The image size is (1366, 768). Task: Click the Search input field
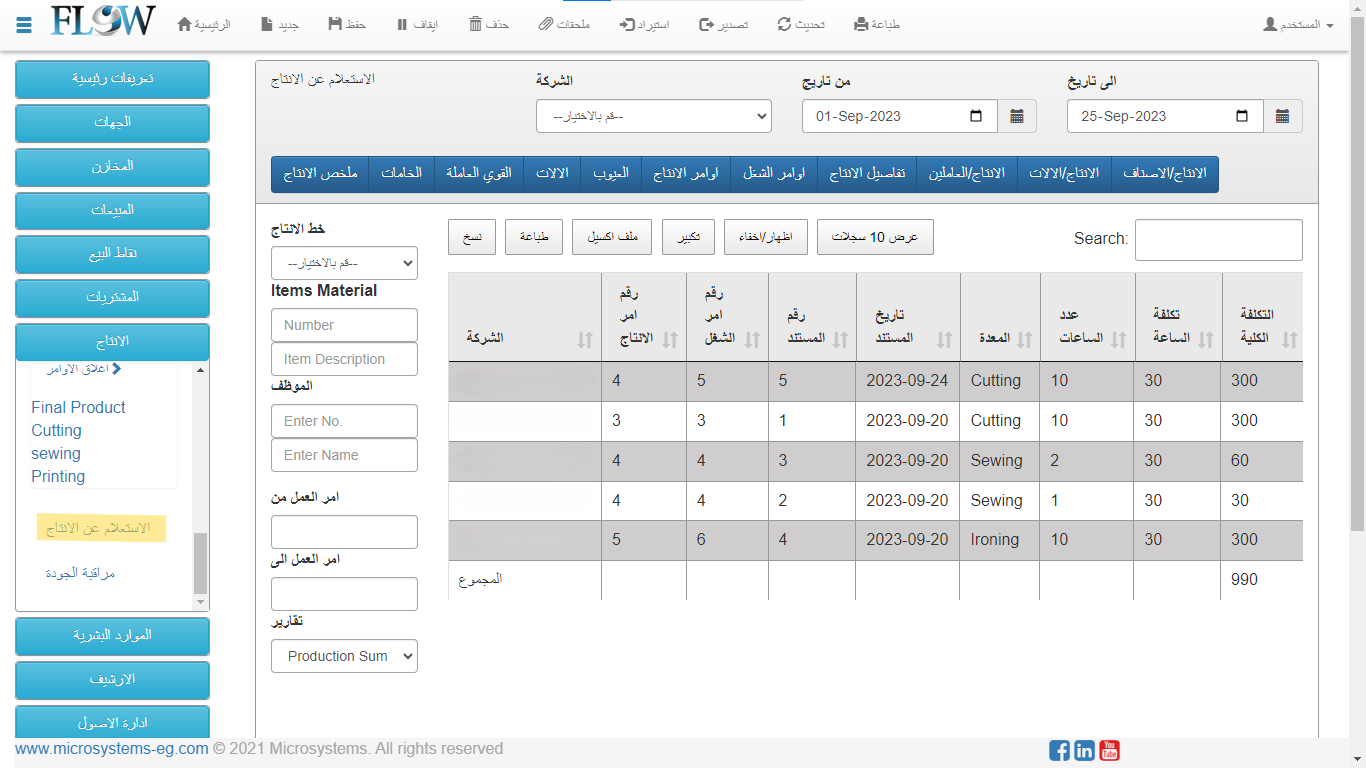coord(1218,240)
